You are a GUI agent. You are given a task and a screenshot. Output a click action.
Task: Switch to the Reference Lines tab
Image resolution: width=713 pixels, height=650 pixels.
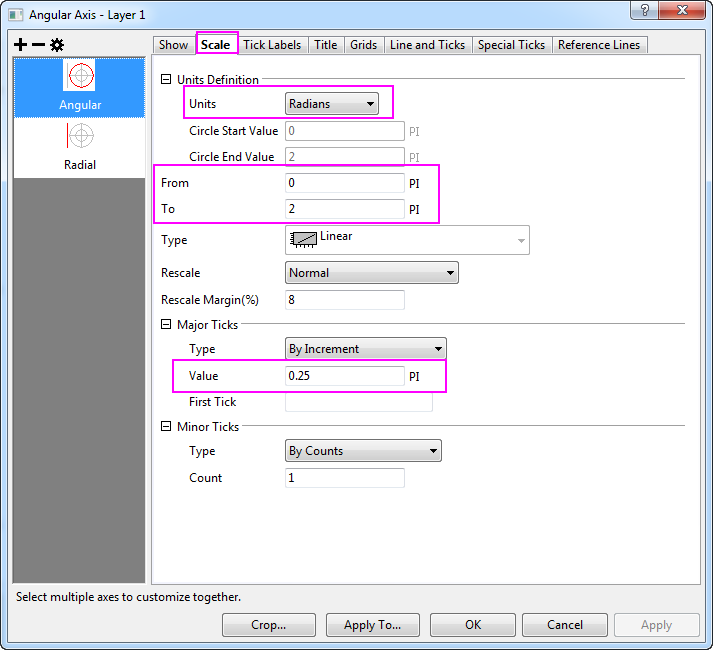click(600, 45)
